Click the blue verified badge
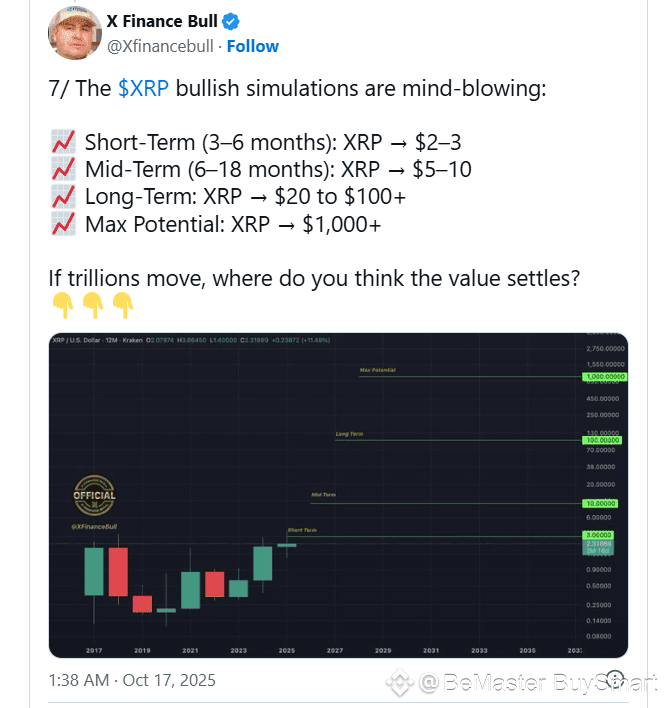This screenshot has width=665, height=708. click(229, 21)
